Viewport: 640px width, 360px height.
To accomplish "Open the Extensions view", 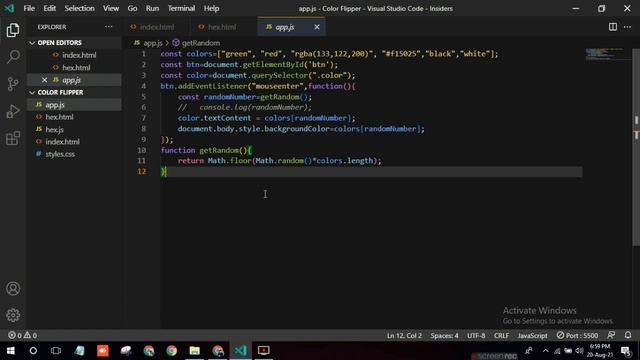I will [x=13, y=138].
